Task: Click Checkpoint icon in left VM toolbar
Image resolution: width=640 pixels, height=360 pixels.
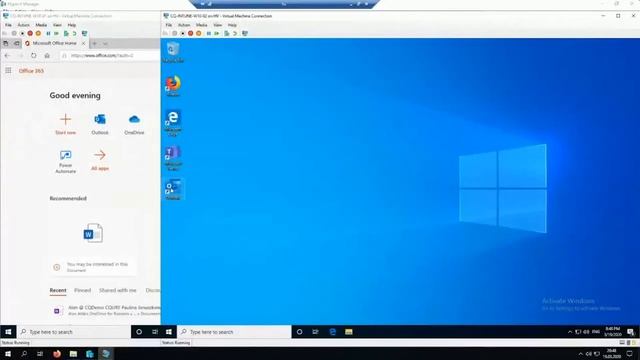Action: coord(66,33)
